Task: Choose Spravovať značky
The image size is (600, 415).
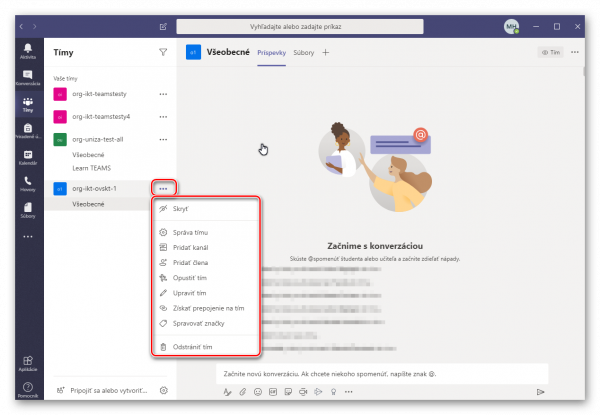Action: (x=206, y=324)
